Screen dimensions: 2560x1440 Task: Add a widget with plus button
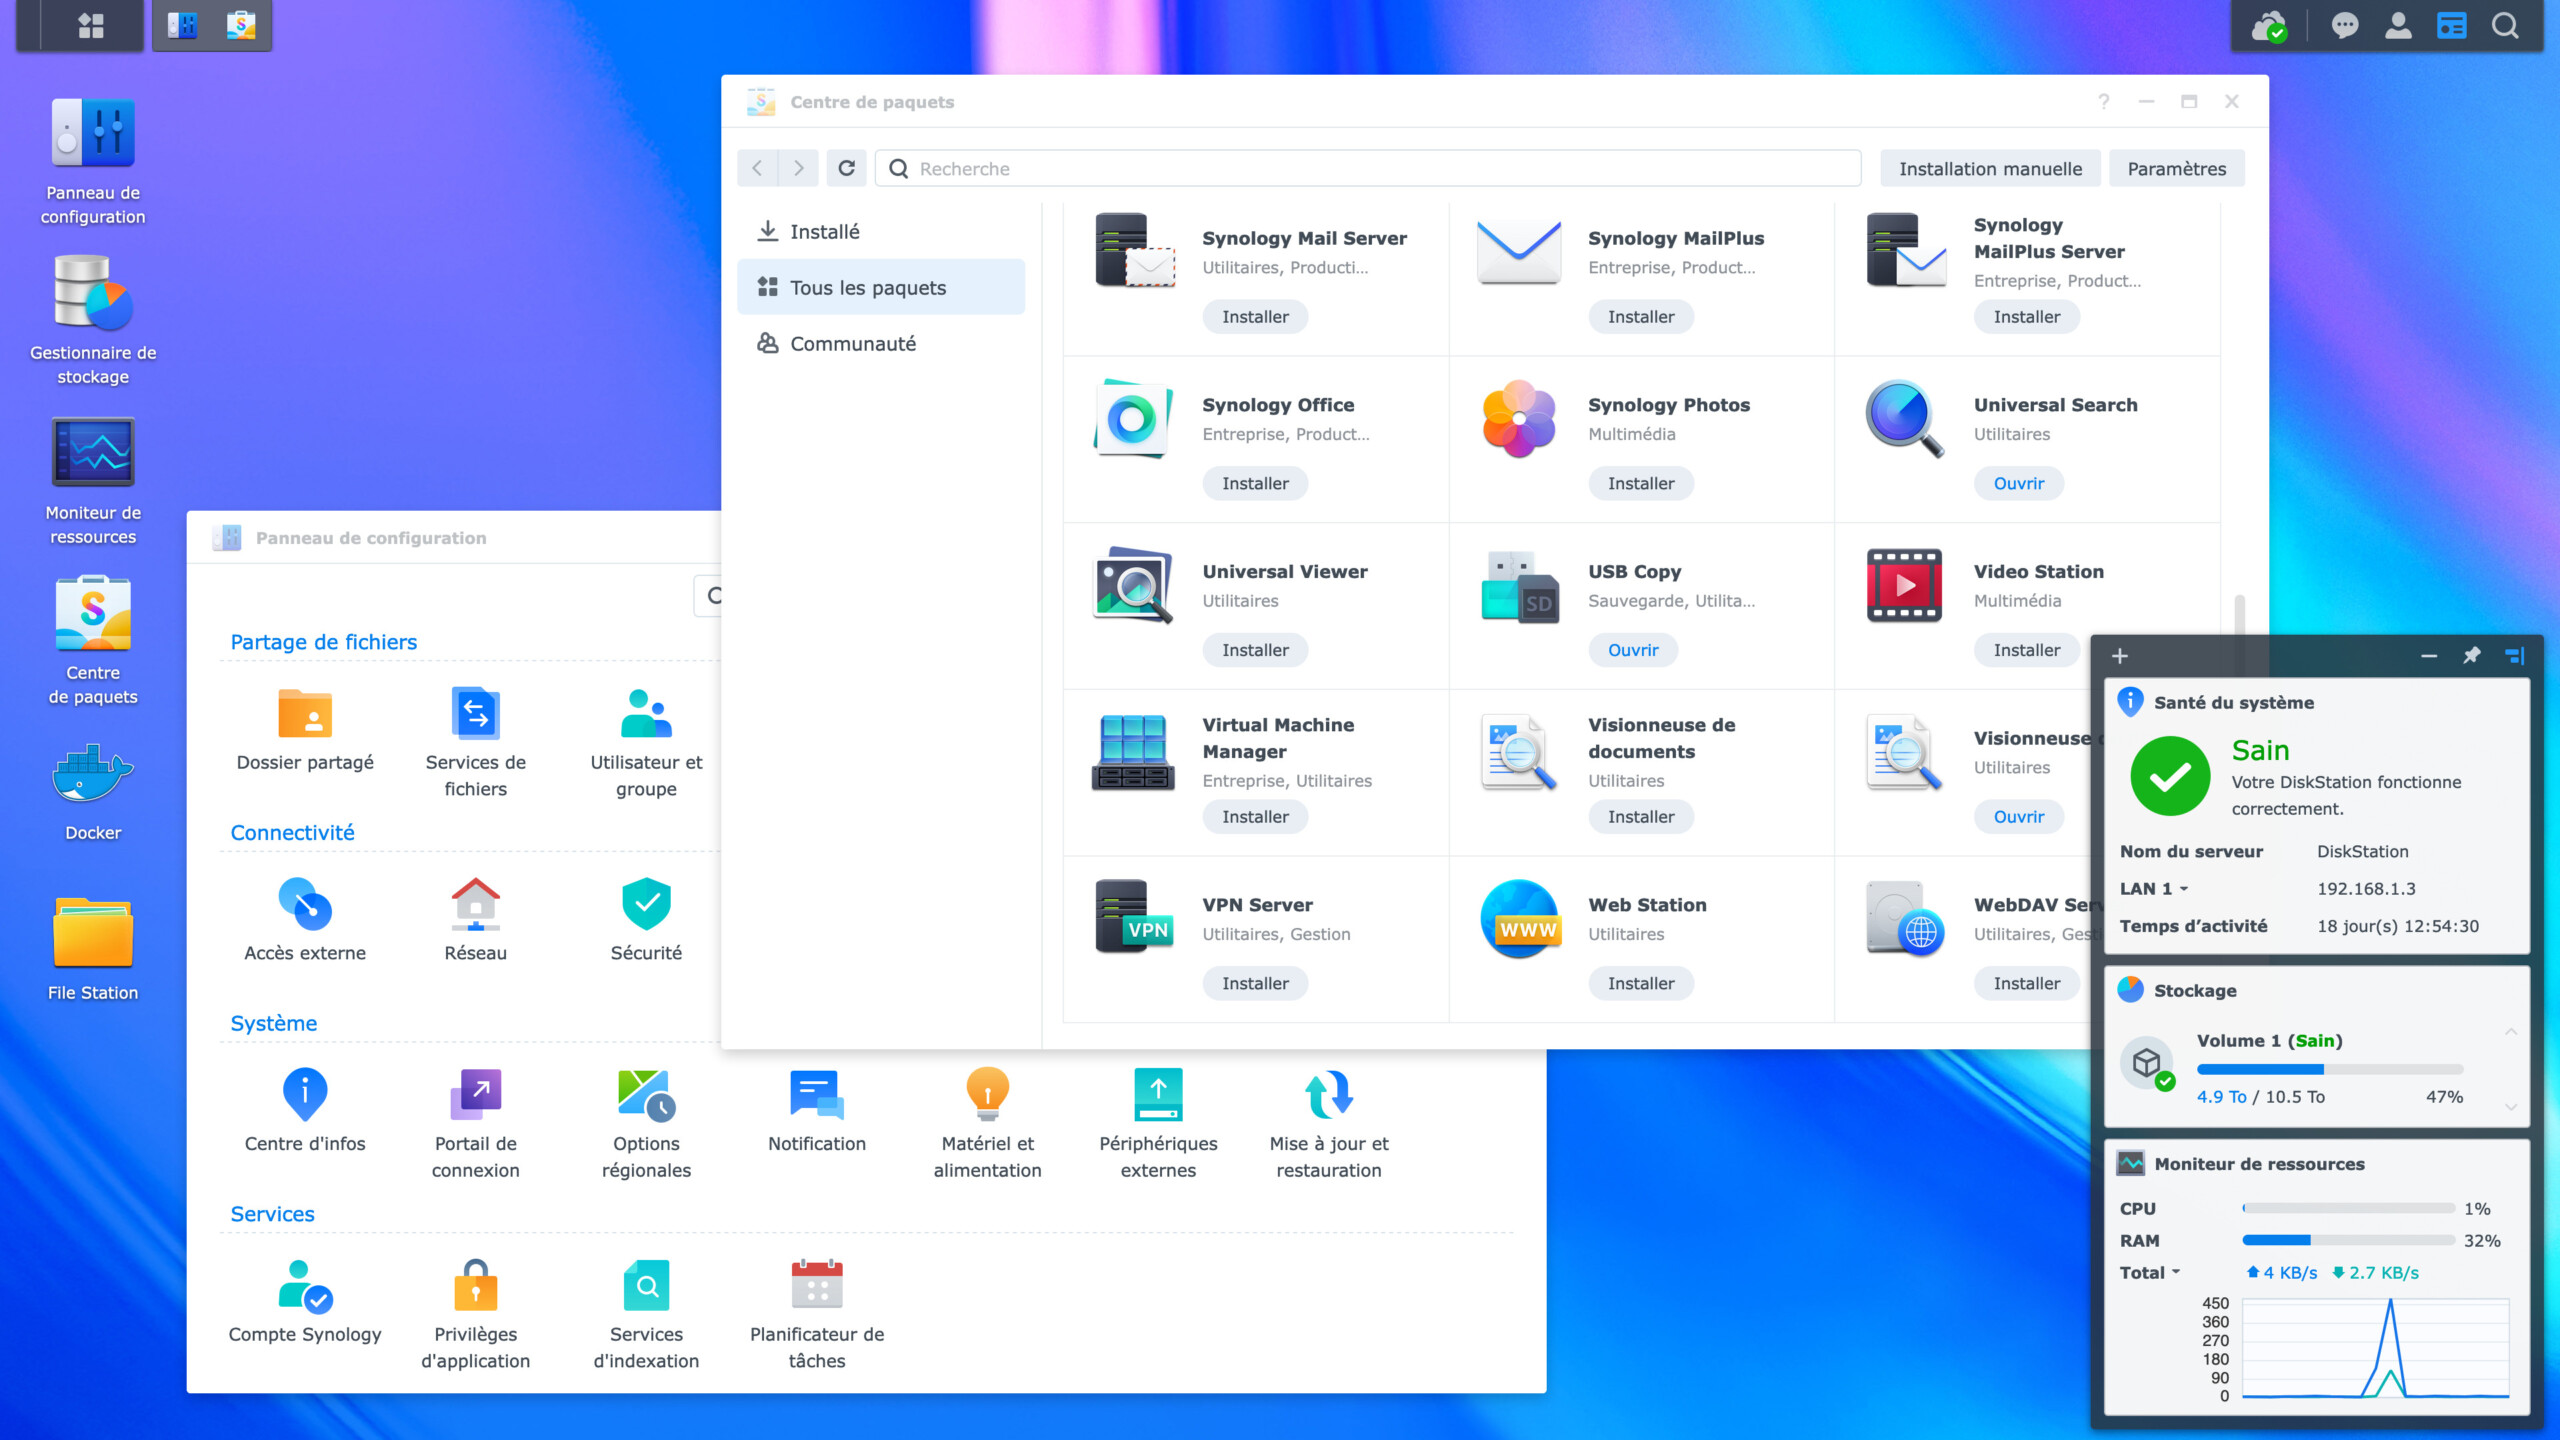click(2119, 656)
